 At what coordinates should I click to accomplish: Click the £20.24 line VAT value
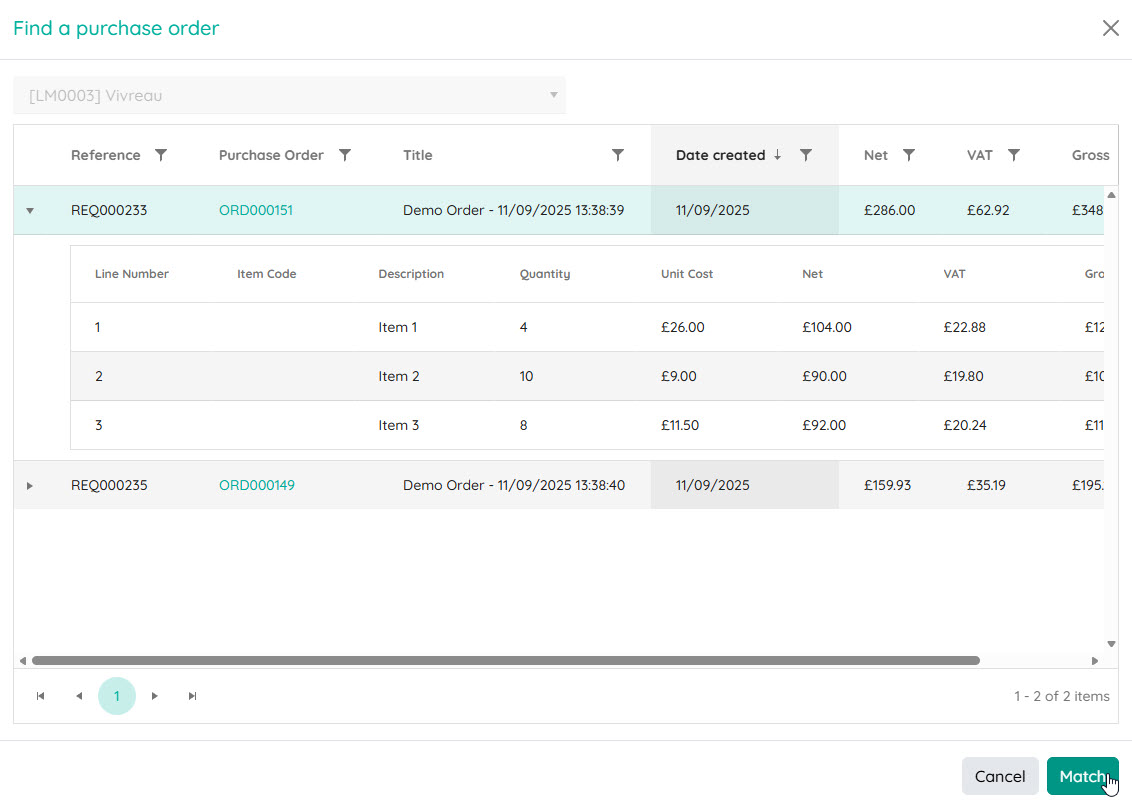(965, 425)
